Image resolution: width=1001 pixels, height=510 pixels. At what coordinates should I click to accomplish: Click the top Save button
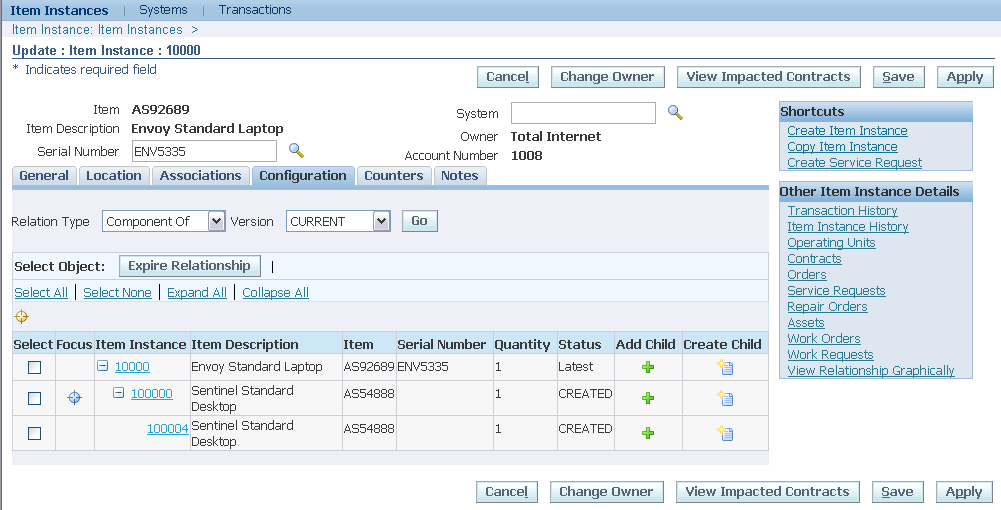(x=898, y=77)
